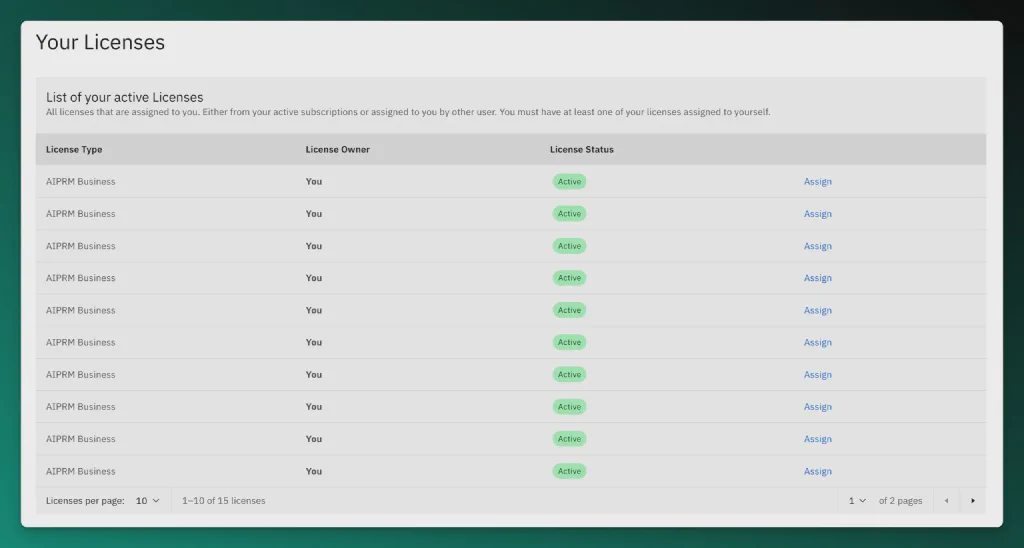Click Assign link in eighth license row

point(817,407)
